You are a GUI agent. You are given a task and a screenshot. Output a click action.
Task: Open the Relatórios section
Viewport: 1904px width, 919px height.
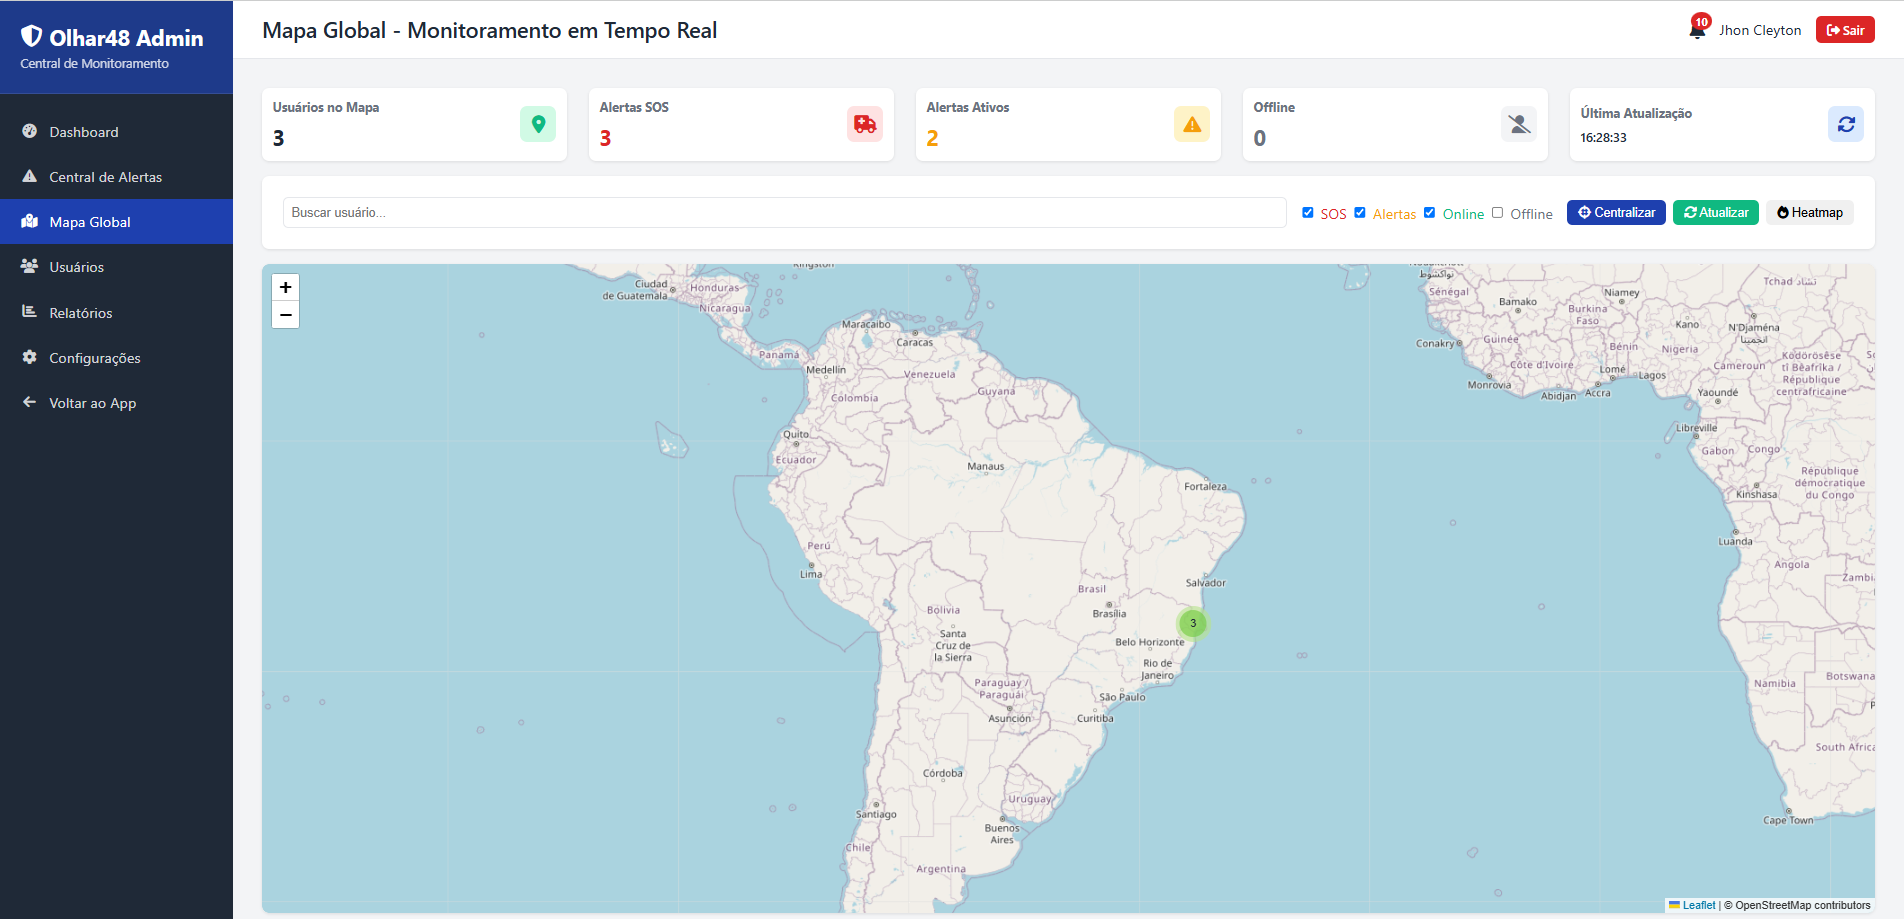tap(81, 313)
